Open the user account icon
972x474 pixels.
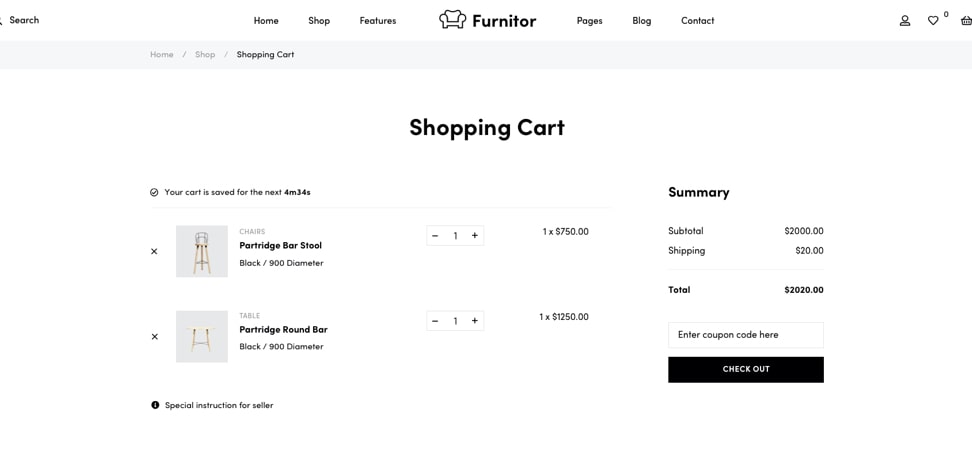click(905, 20)
